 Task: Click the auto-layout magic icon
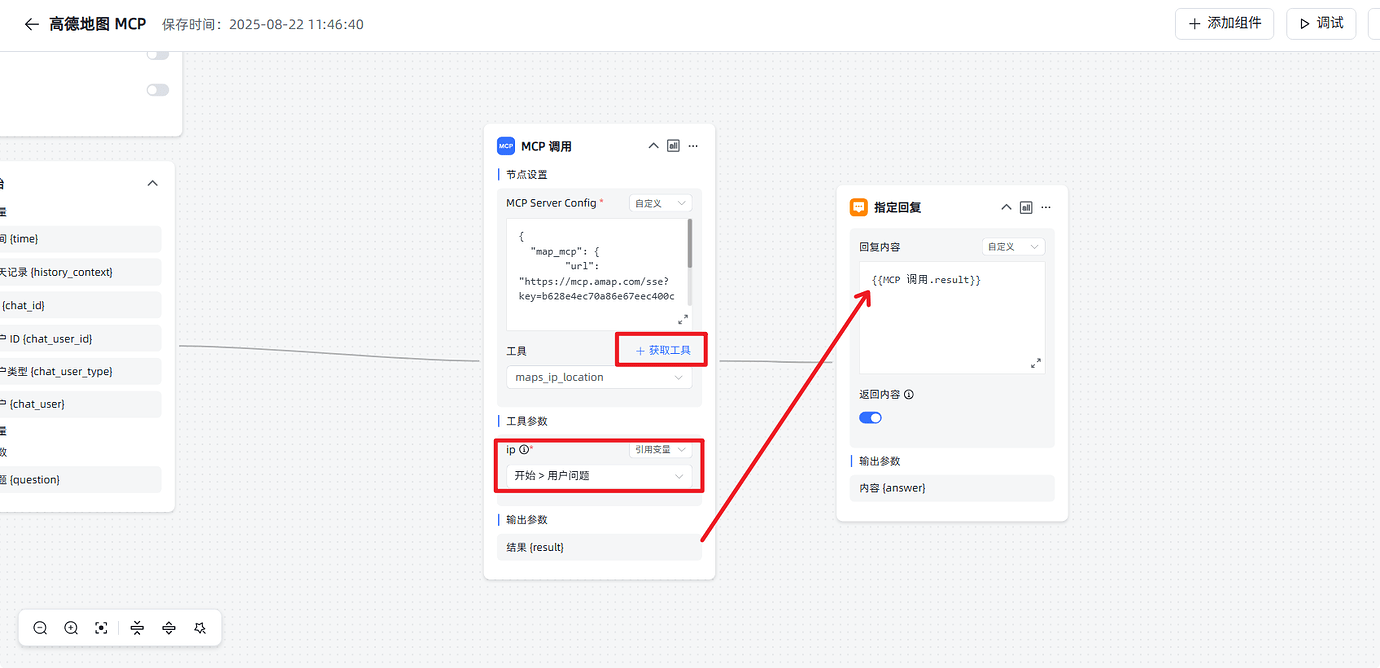click(x=200, y=628)
